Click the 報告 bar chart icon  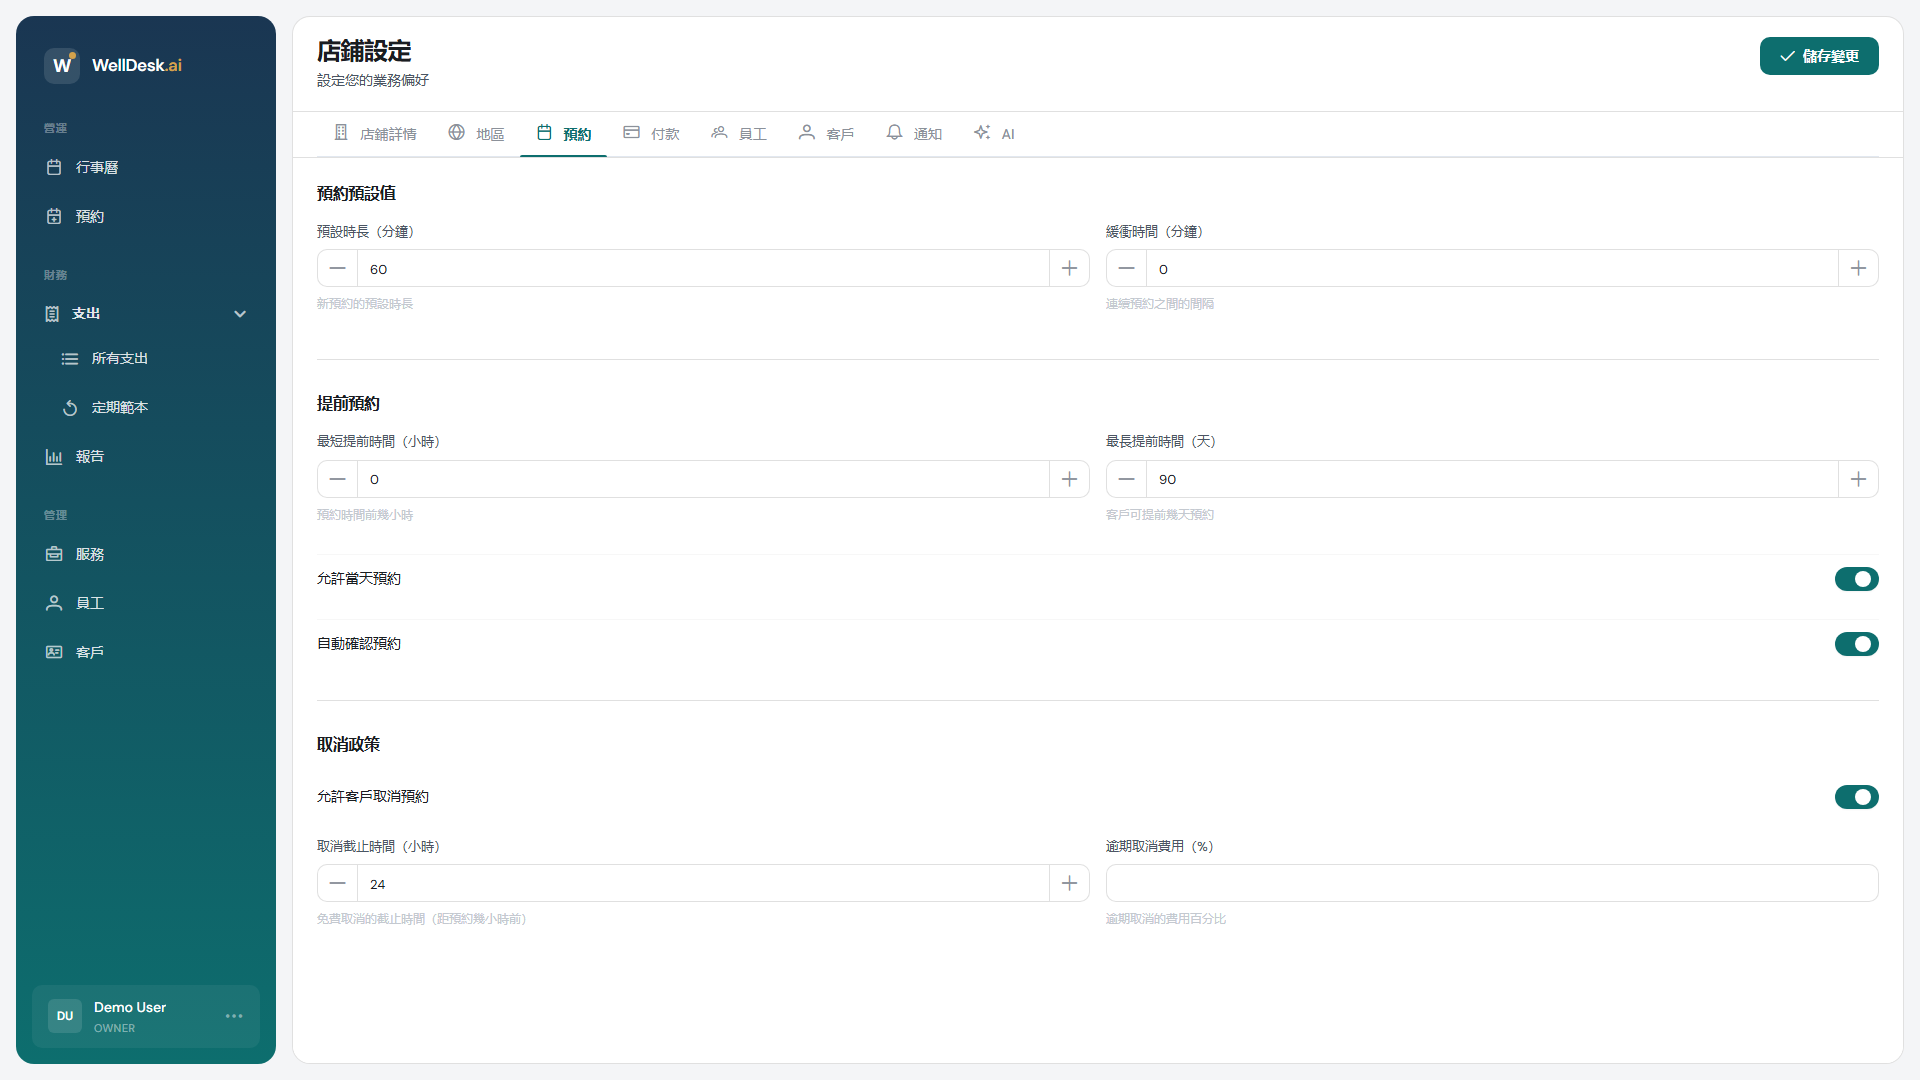pyautogui.click(x=54, y=457)
